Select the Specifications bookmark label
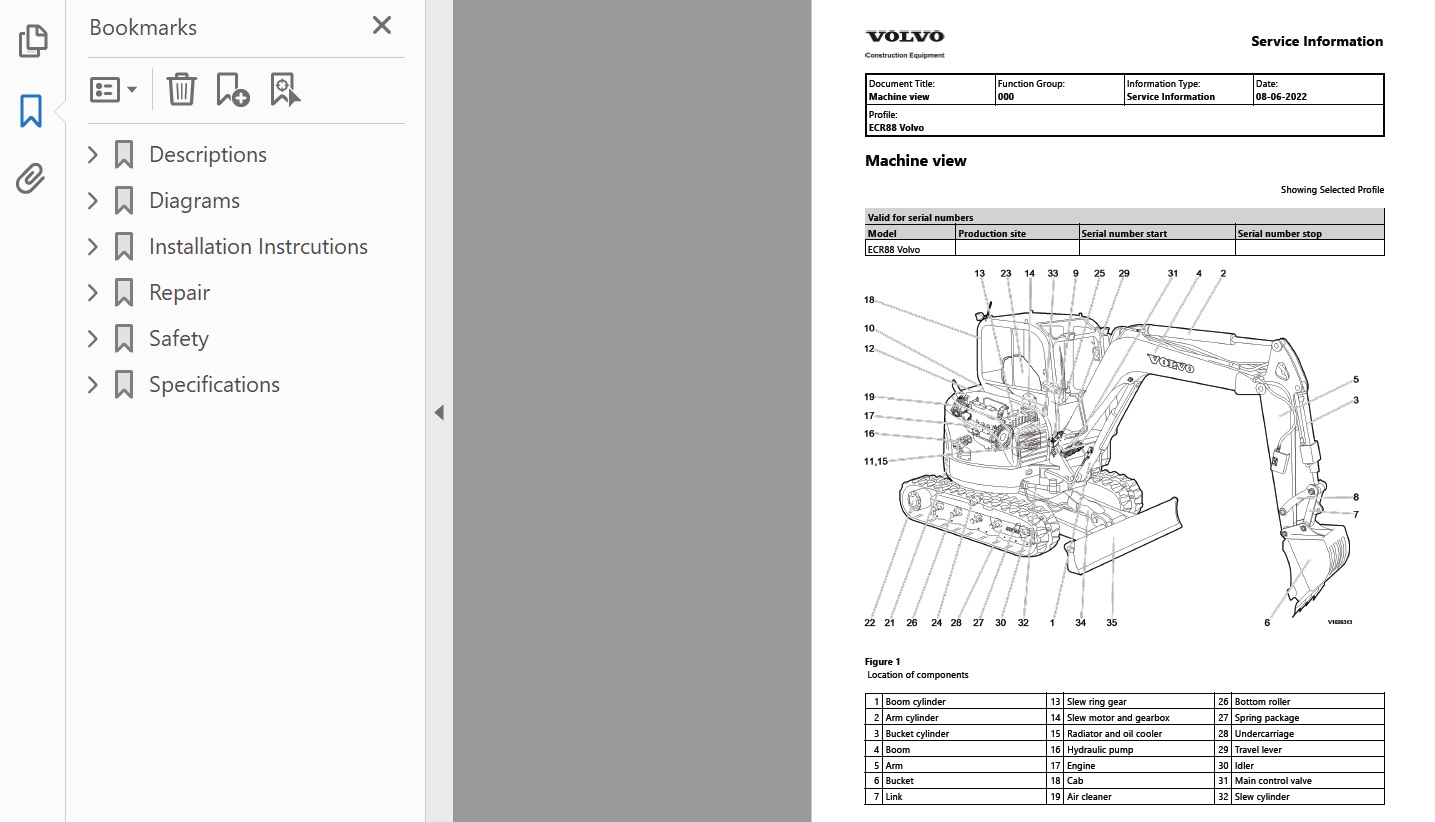Screen dimensions: 1435x822 (214, 385)
